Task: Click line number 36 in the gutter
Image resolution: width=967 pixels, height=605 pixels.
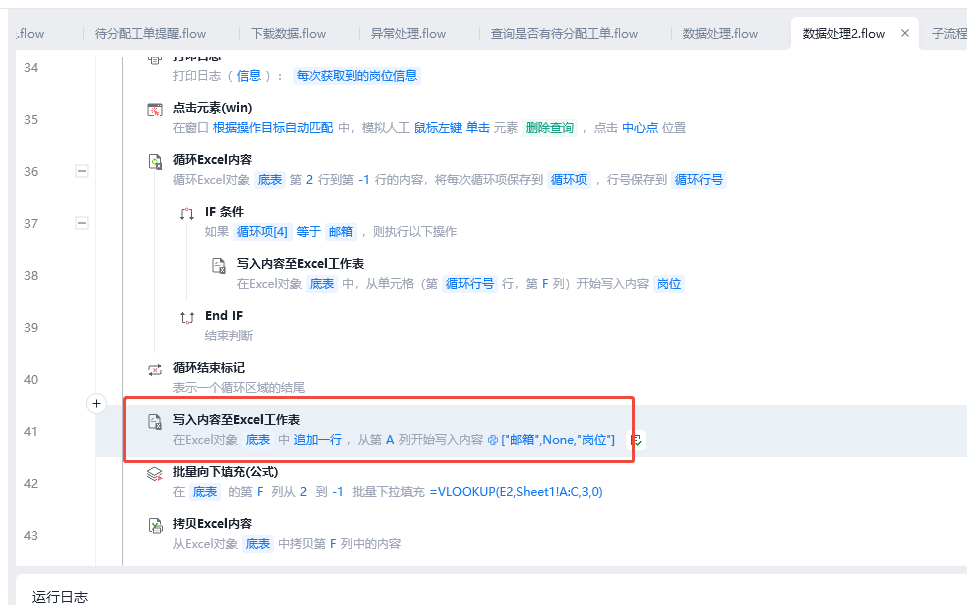Action: [x=31, y=171]
